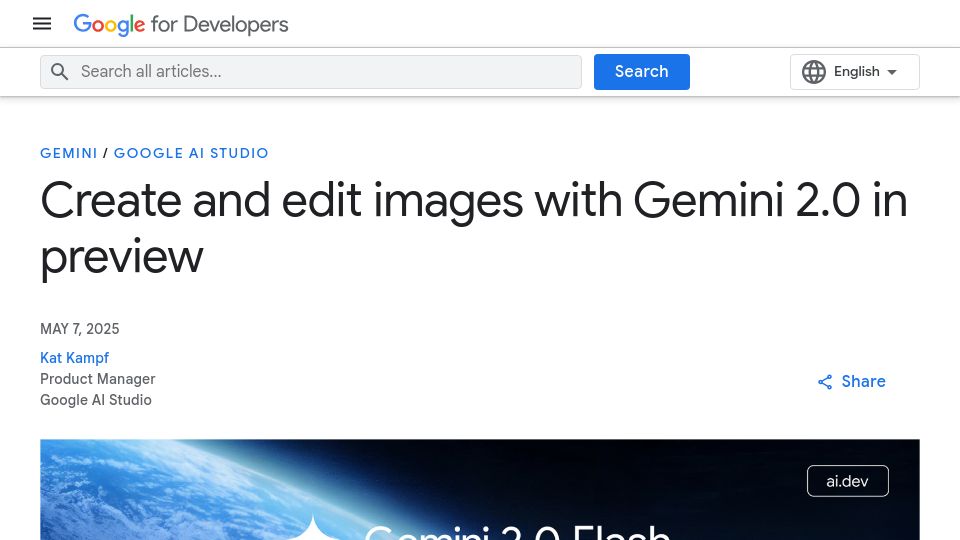Click the magnifier icon in search field
Viewport: 960px width, 540px height.
[x=59, y=72]
